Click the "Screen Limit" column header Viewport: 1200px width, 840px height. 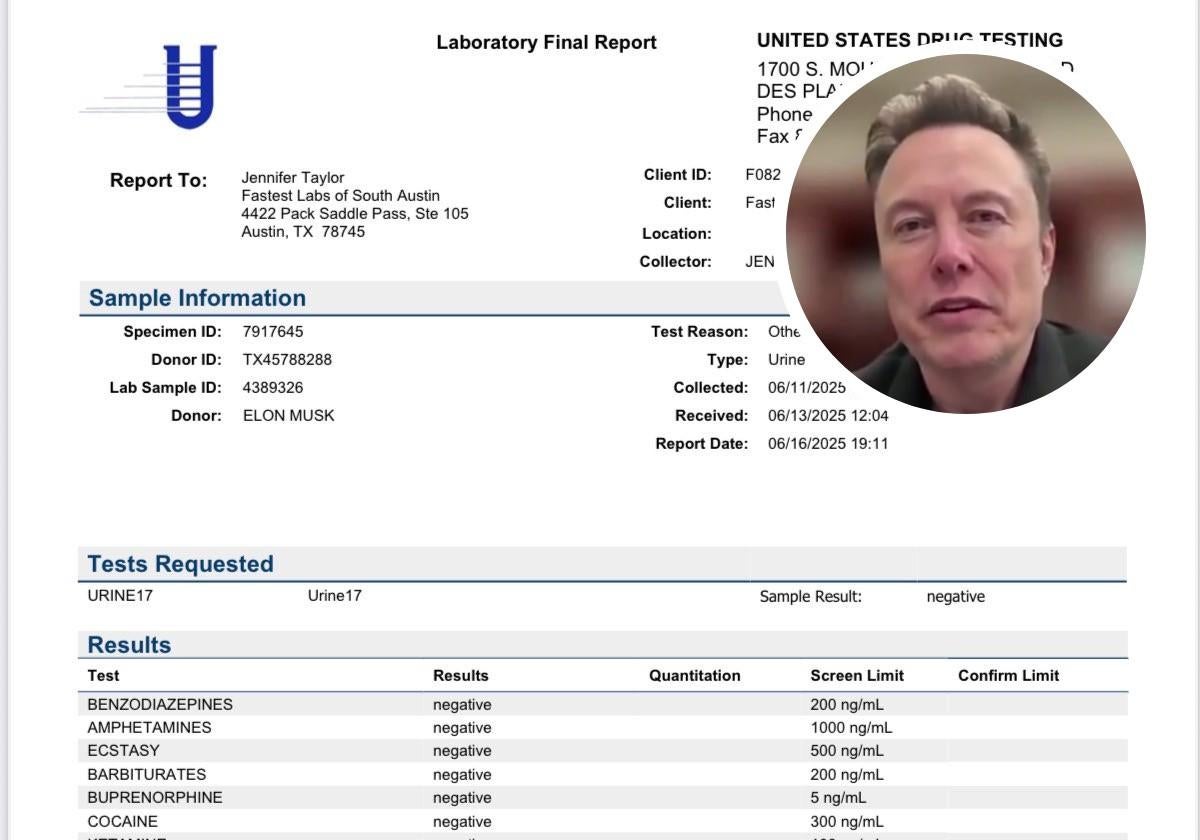(x=857, y=676)
